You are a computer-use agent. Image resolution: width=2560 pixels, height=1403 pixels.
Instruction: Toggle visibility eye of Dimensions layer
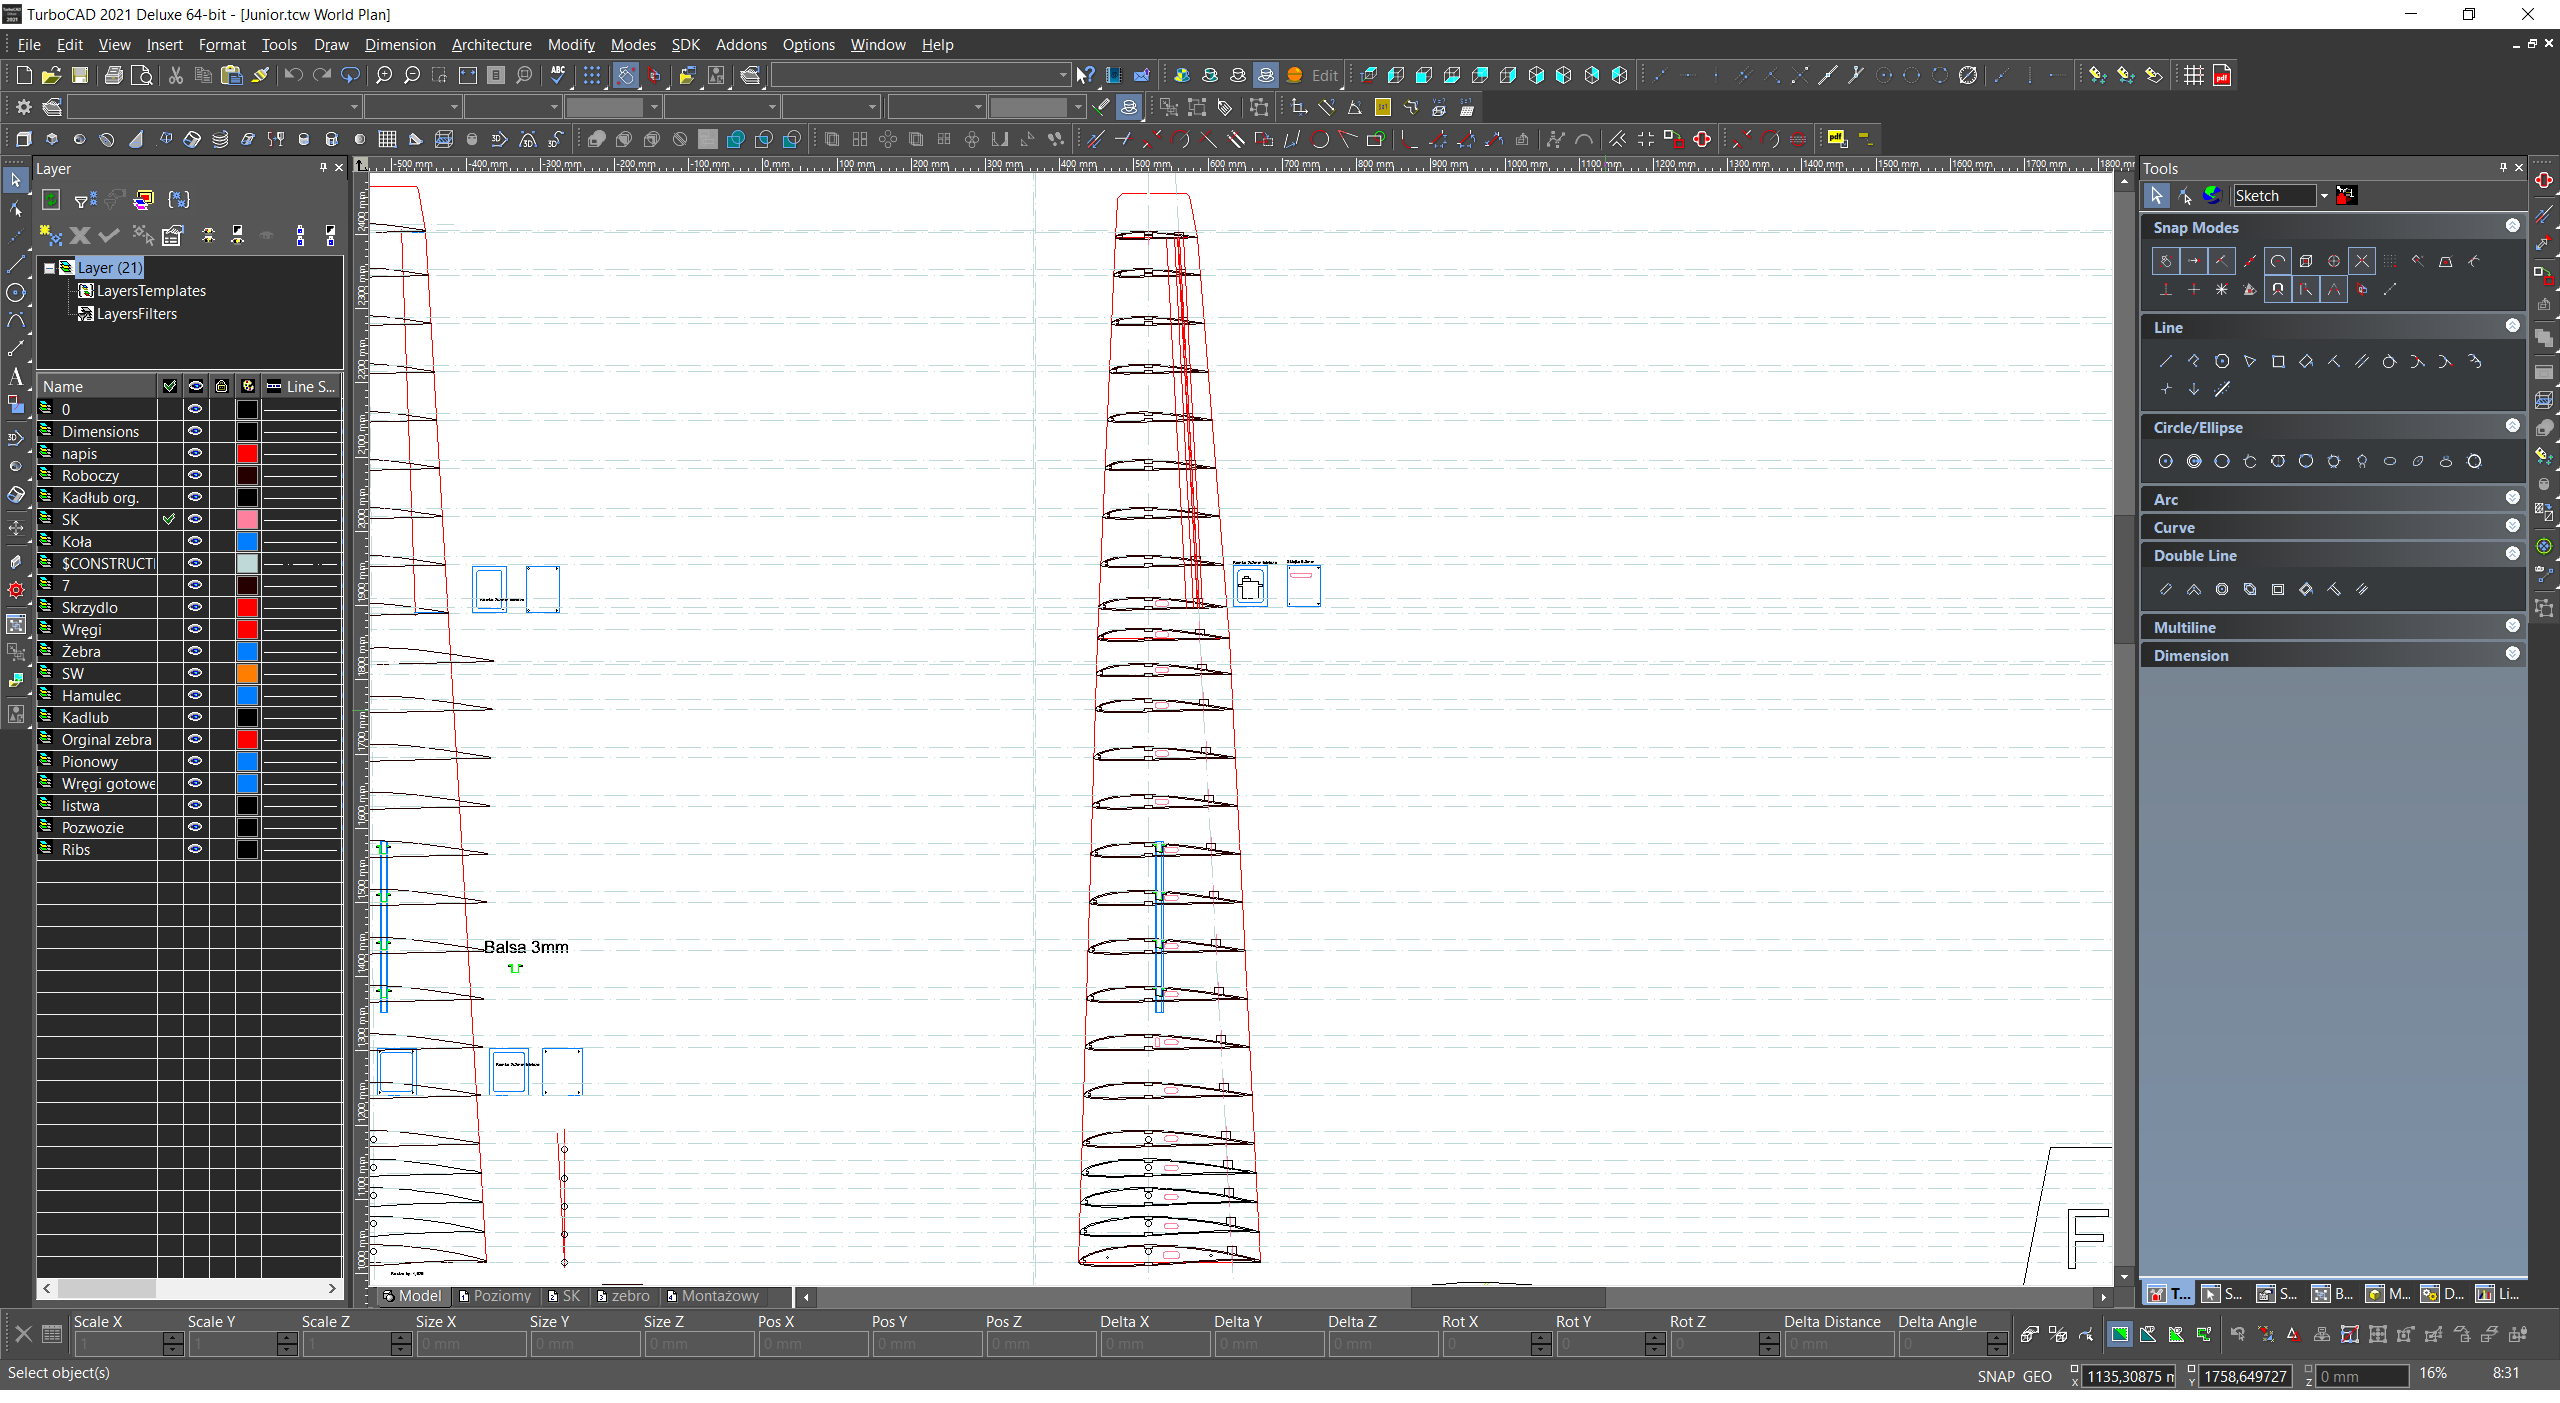196,432
